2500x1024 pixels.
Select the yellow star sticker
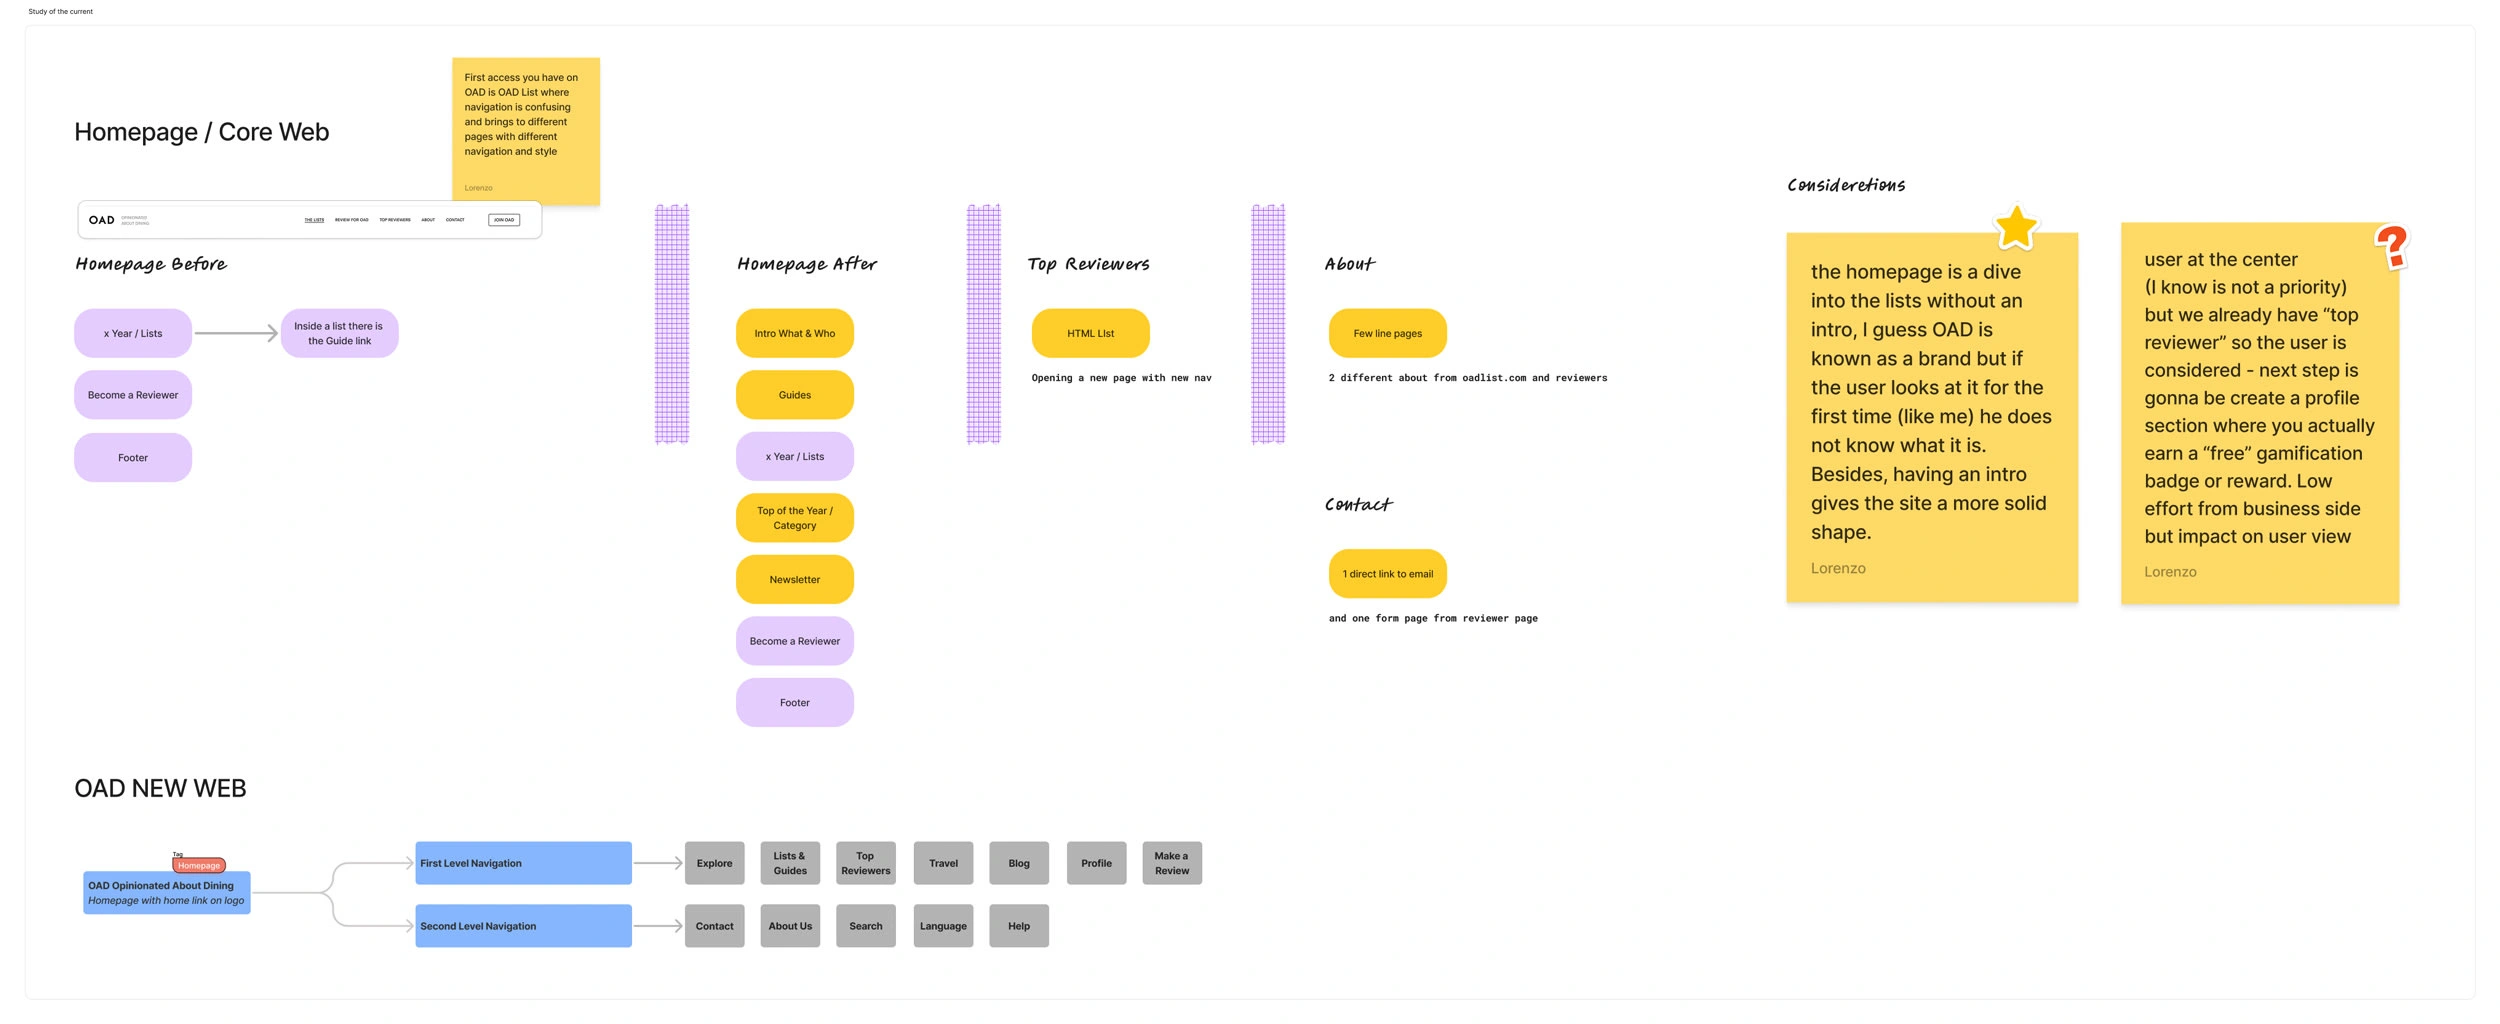[2016, 227]
